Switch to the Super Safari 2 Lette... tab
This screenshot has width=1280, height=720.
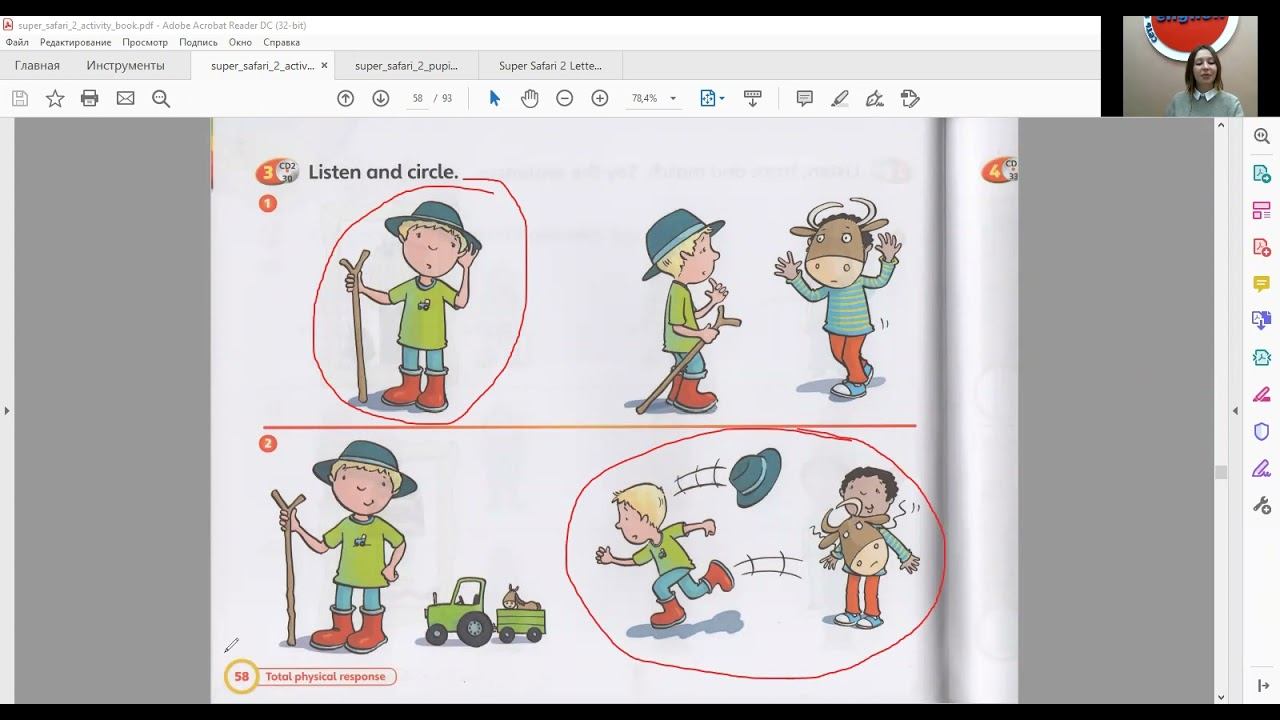(x=550, y=65)
